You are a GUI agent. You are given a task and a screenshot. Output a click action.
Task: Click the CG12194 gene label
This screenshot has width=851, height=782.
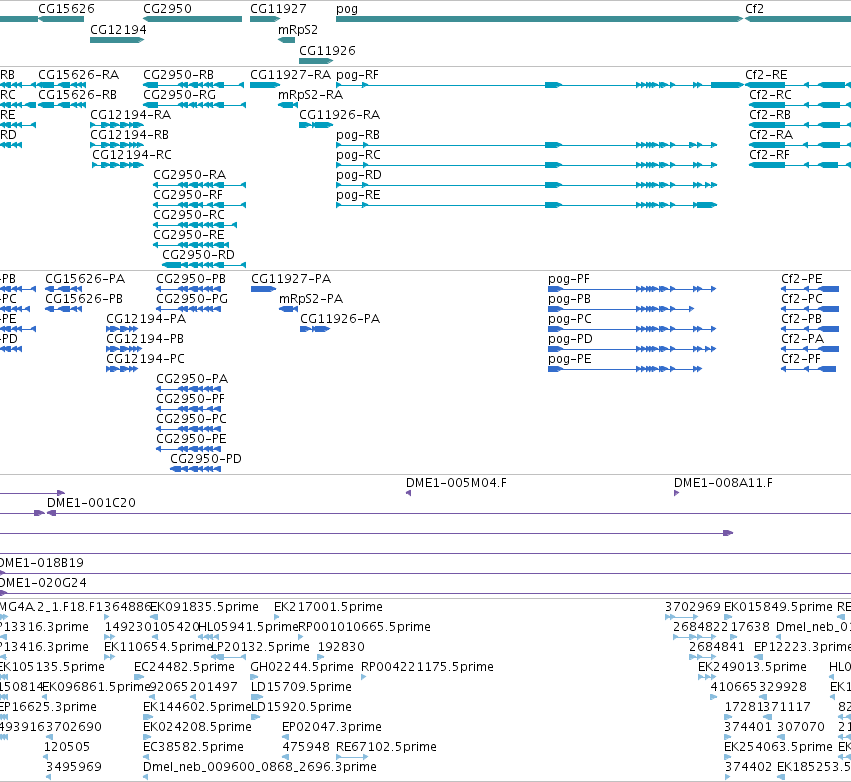[x=118, y=29]
